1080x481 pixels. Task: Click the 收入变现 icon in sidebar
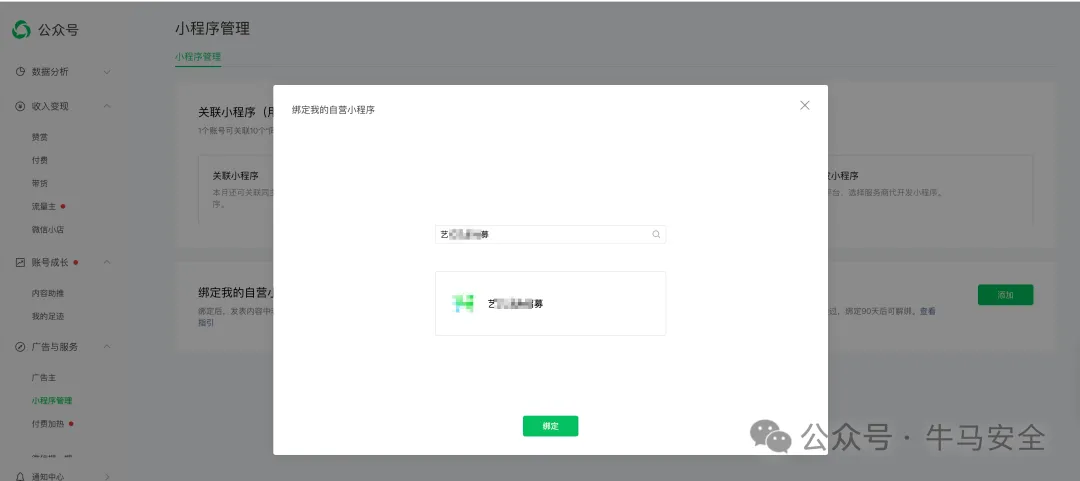click(x=20, y=106)
